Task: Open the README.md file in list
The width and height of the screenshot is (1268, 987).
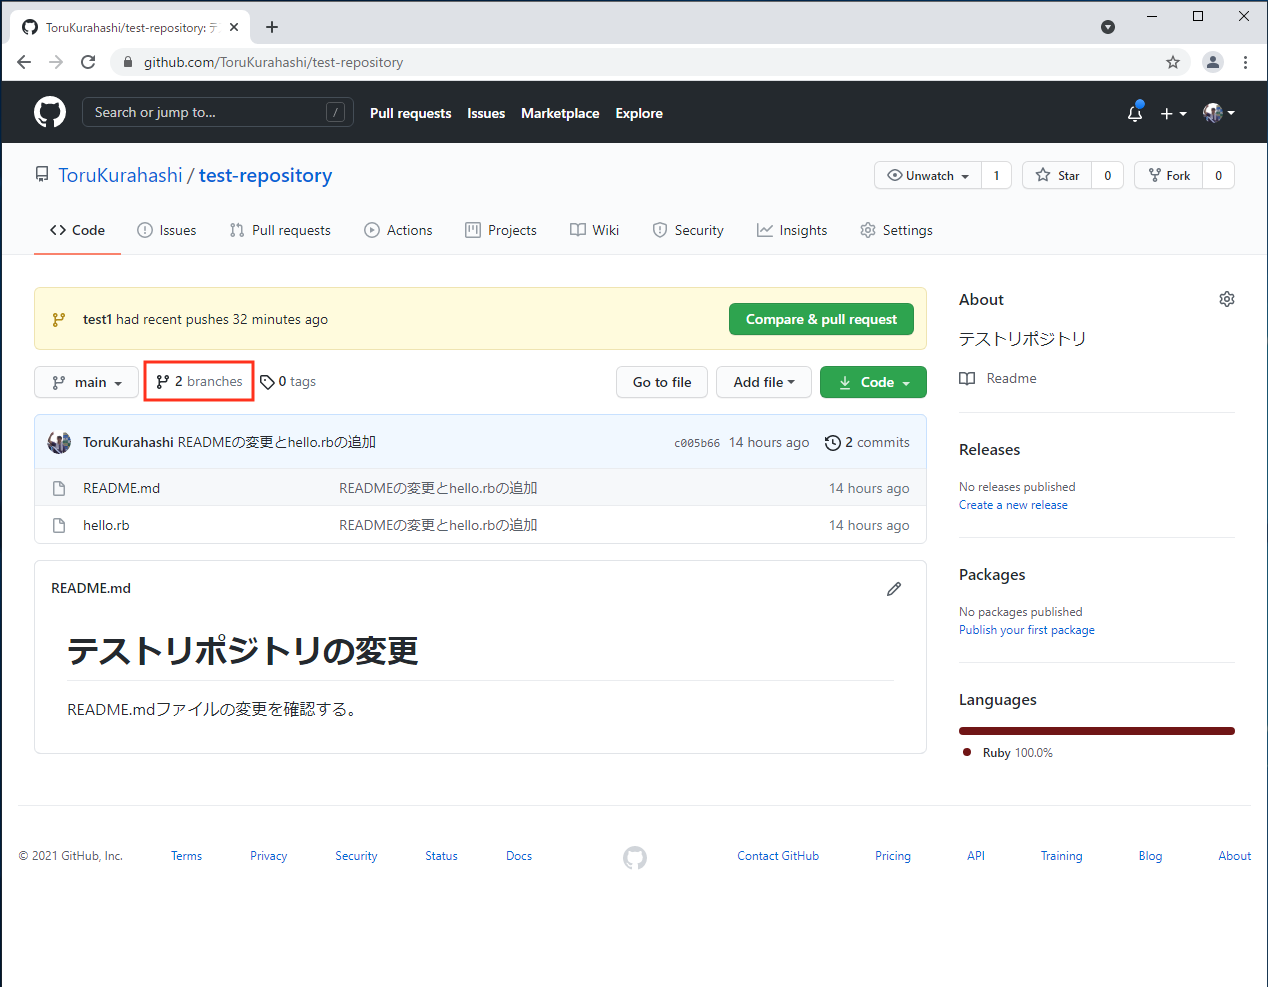Action: (121, 488)
